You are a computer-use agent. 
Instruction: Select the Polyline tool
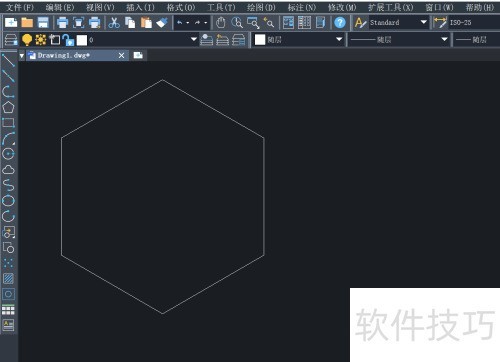(x=8, y=92)
